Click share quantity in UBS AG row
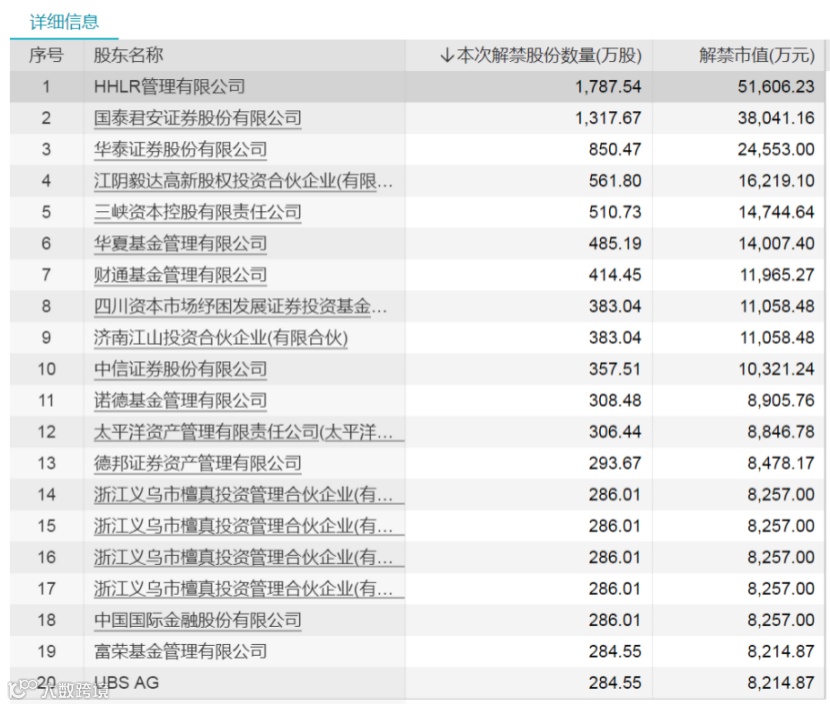Viewport: 830px width, 706px height. [615, 683]
